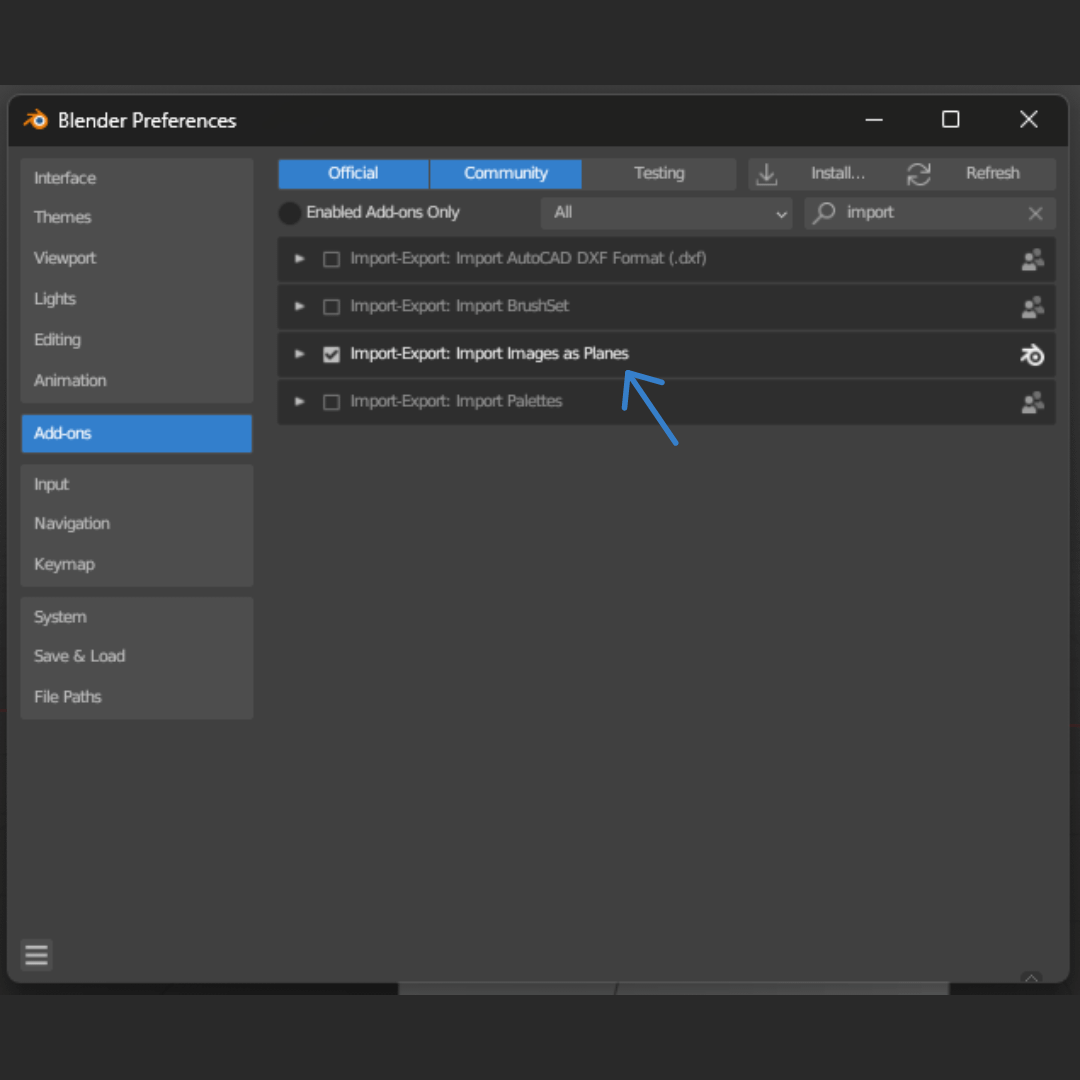The width and height of the screenshot is (1080, 1080).
Task: Enable the Import AutoCAD DXF Format add-on
Action: point(331,260)
